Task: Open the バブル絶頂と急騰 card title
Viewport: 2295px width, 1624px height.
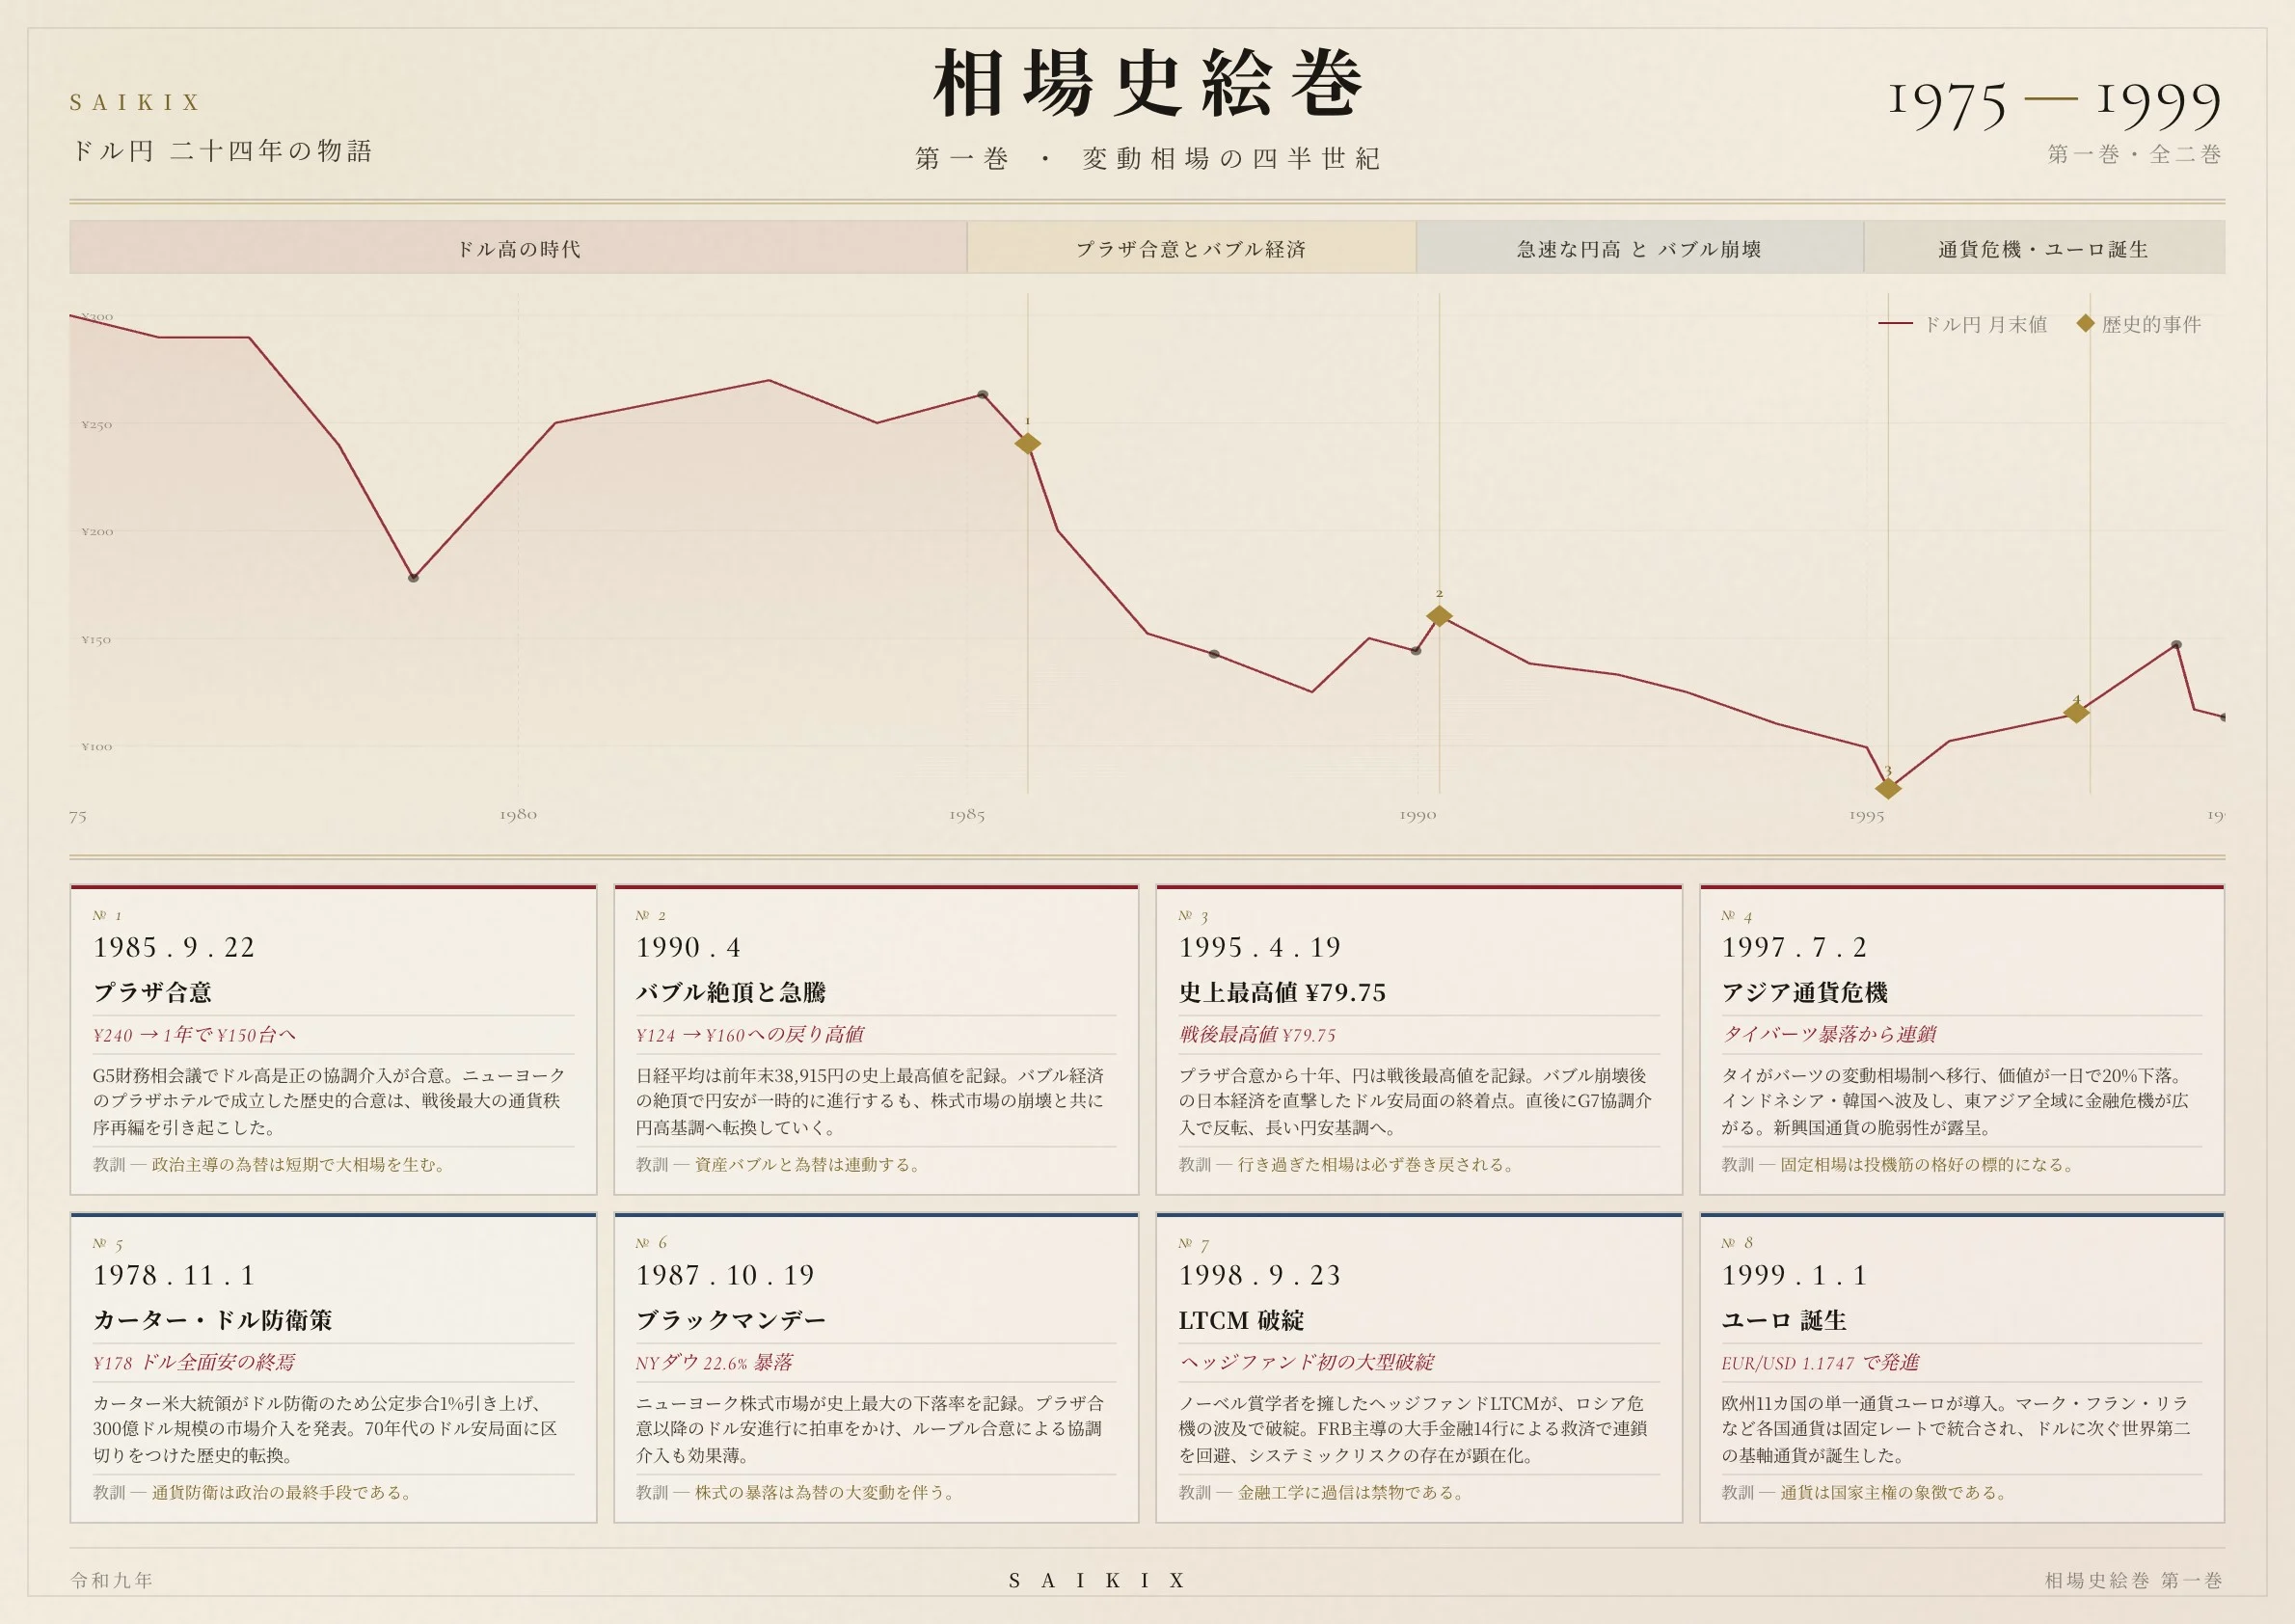Action: [731, 992]
